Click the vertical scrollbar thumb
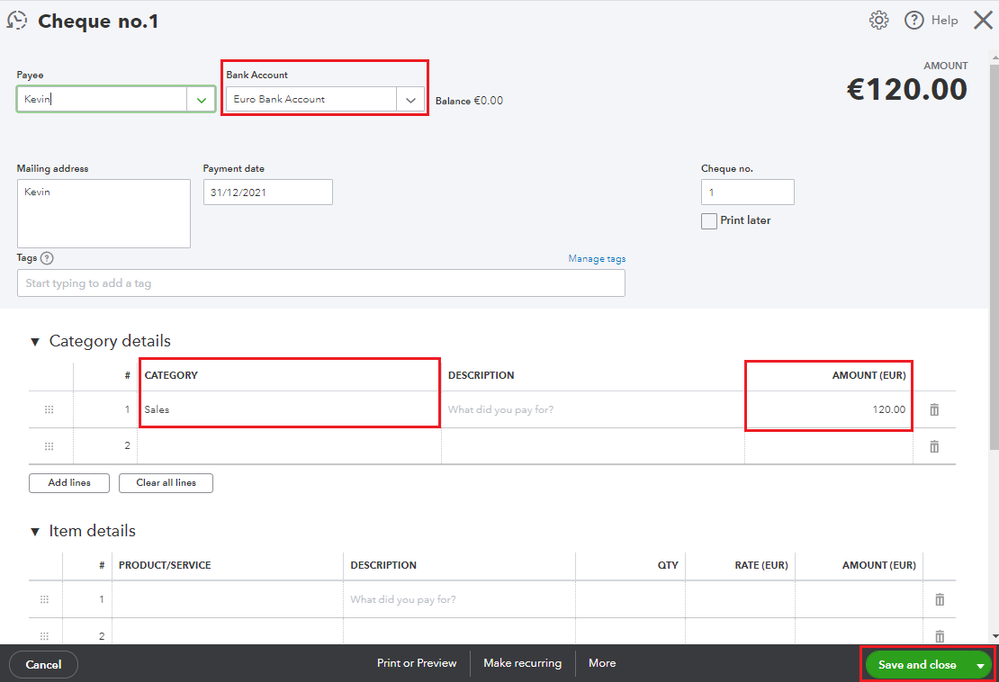Viewport: 999px width, 682px height. (x=994, y=255)
